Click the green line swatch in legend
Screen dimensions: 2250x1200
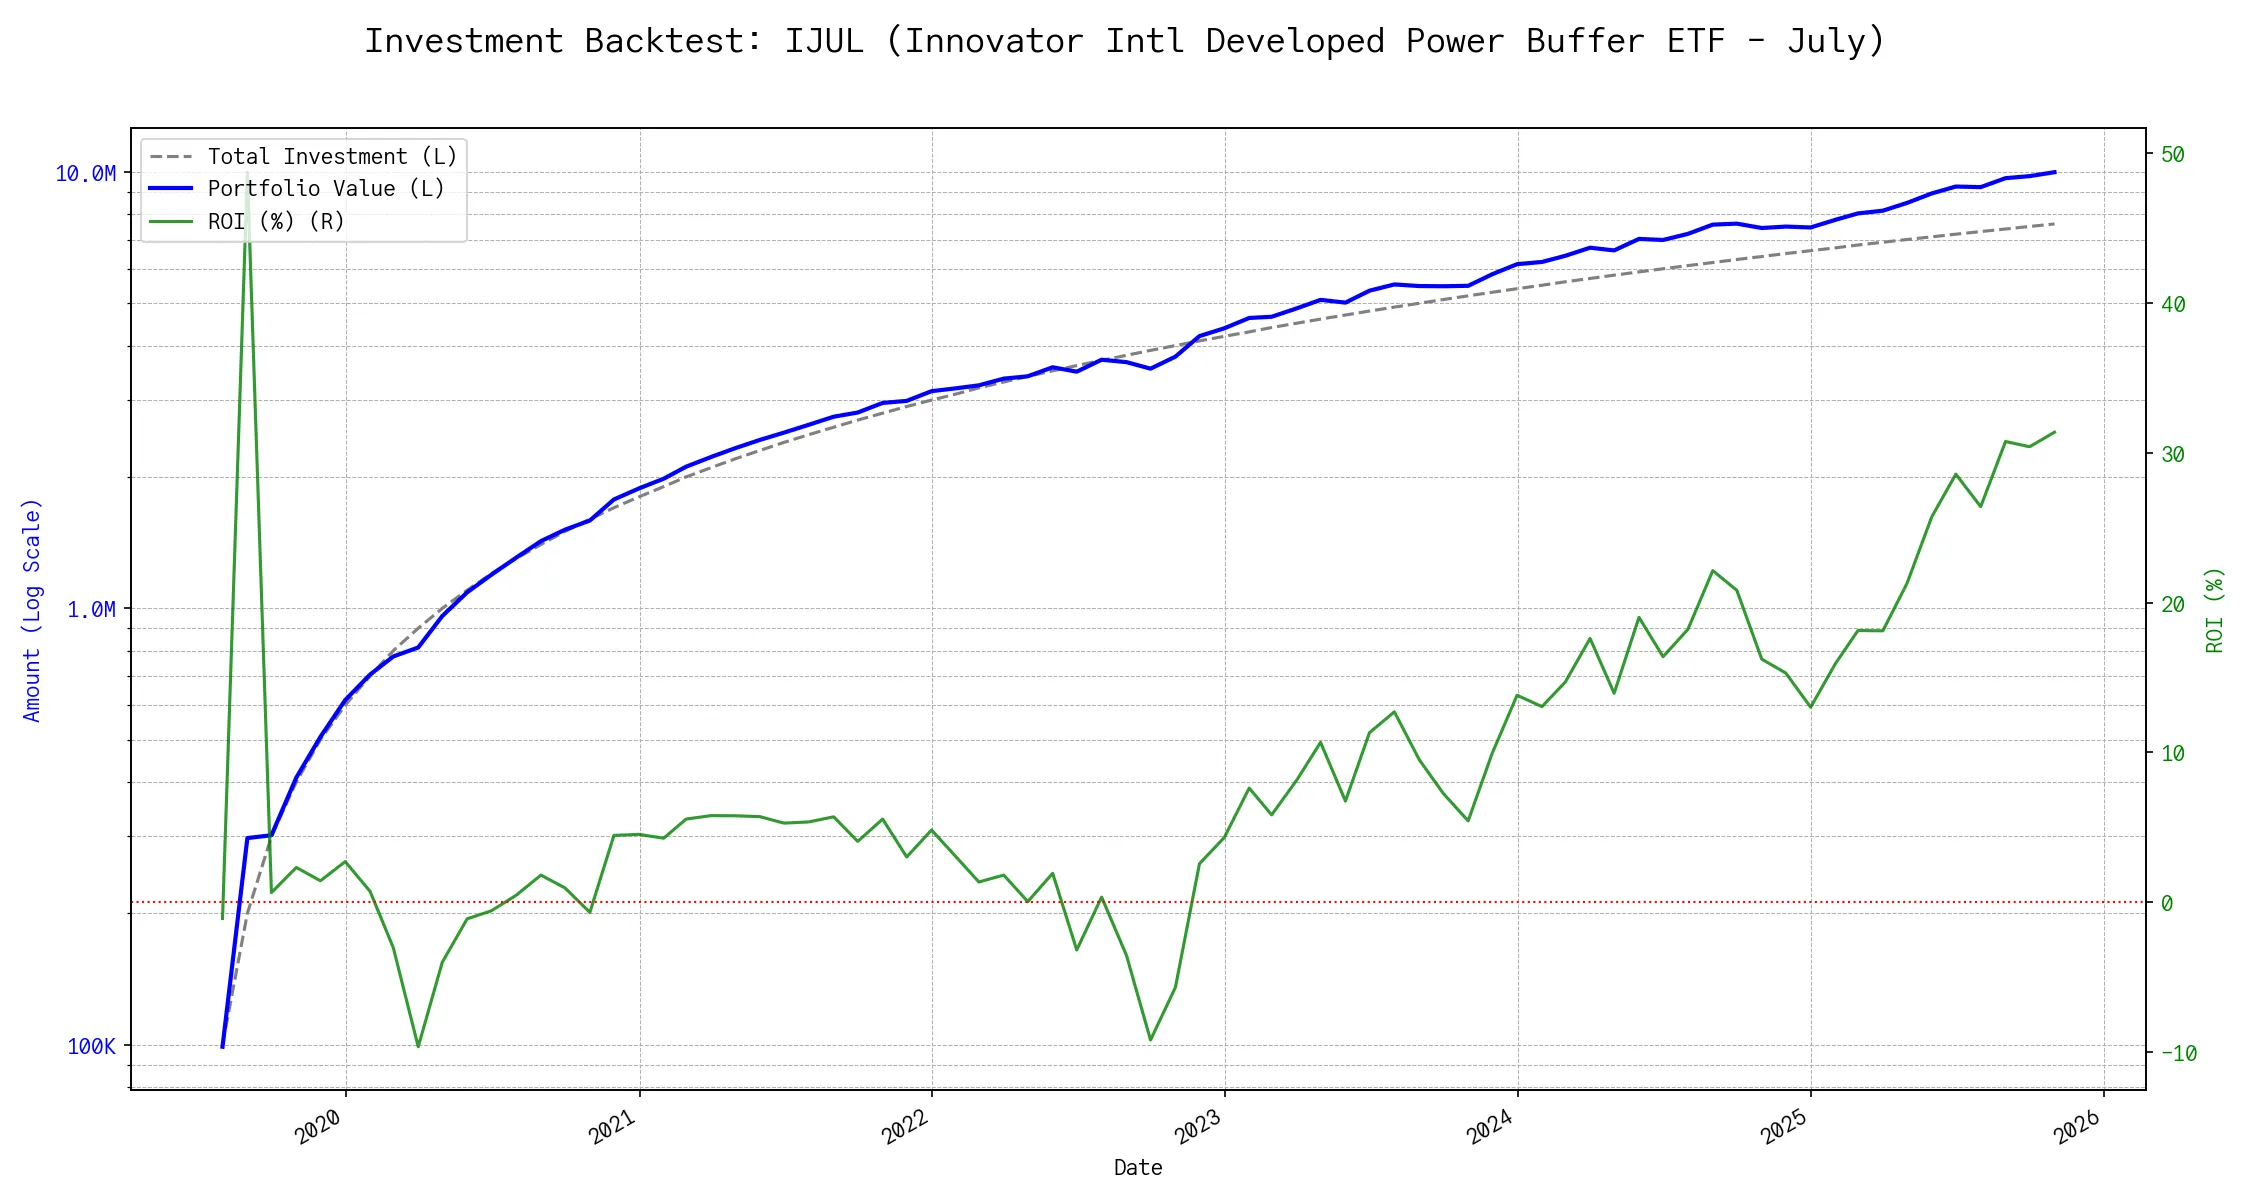pyautogui.click(x=171, y=222)
